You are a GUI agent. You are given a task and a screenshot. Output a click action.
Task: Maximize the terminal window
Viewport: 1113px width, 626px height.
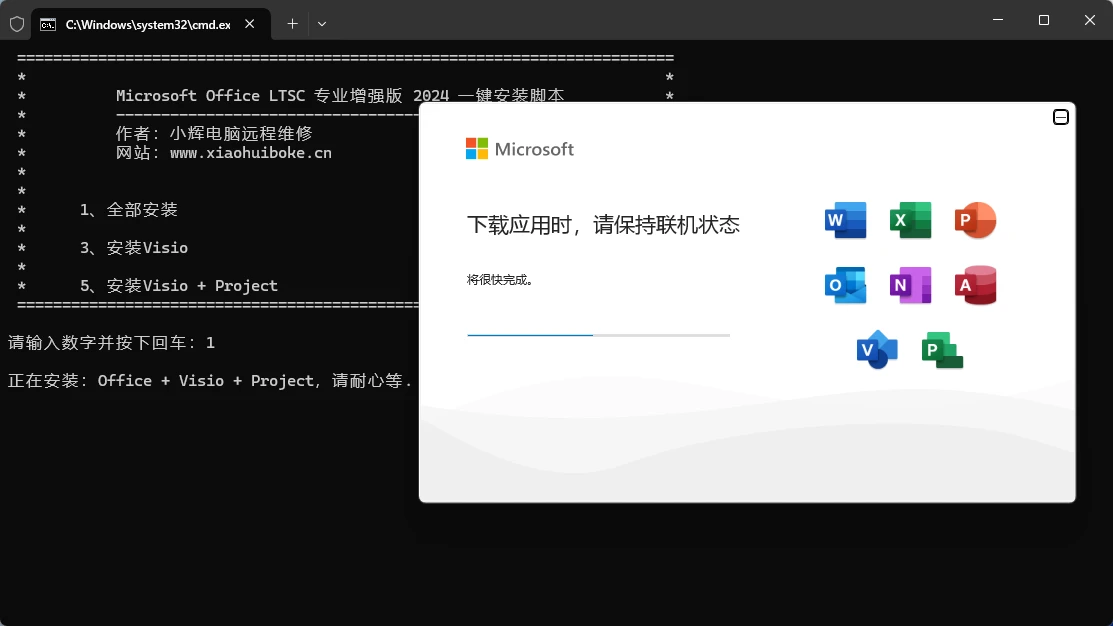click(1044, 20)
